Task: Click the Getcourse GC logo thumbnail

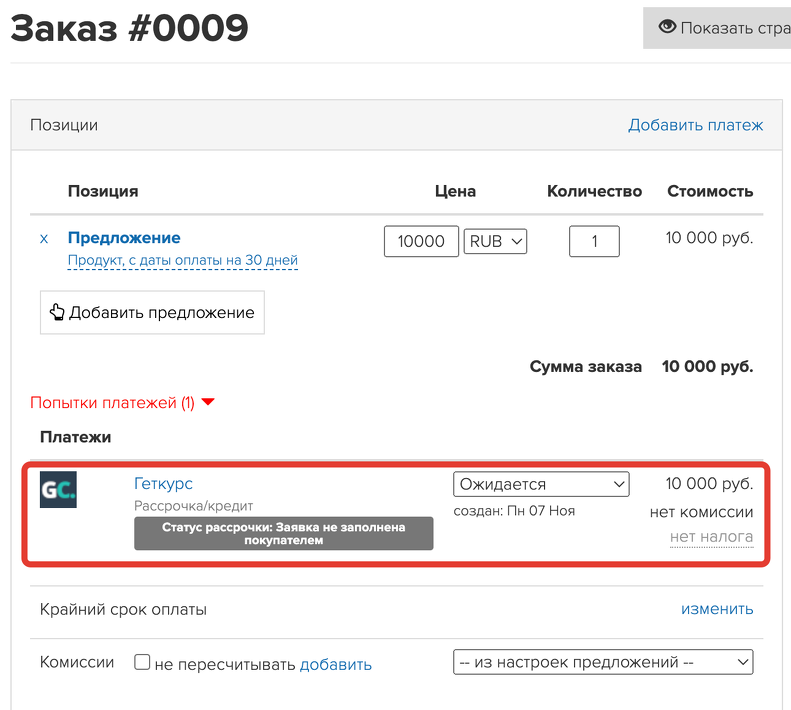Action: [x=58, y=489]
